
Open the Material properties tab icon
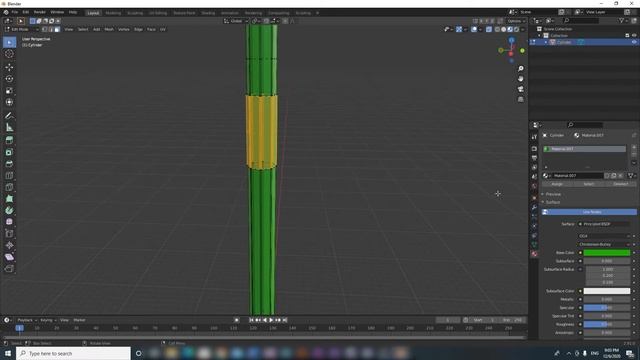(x=534, y=254)
